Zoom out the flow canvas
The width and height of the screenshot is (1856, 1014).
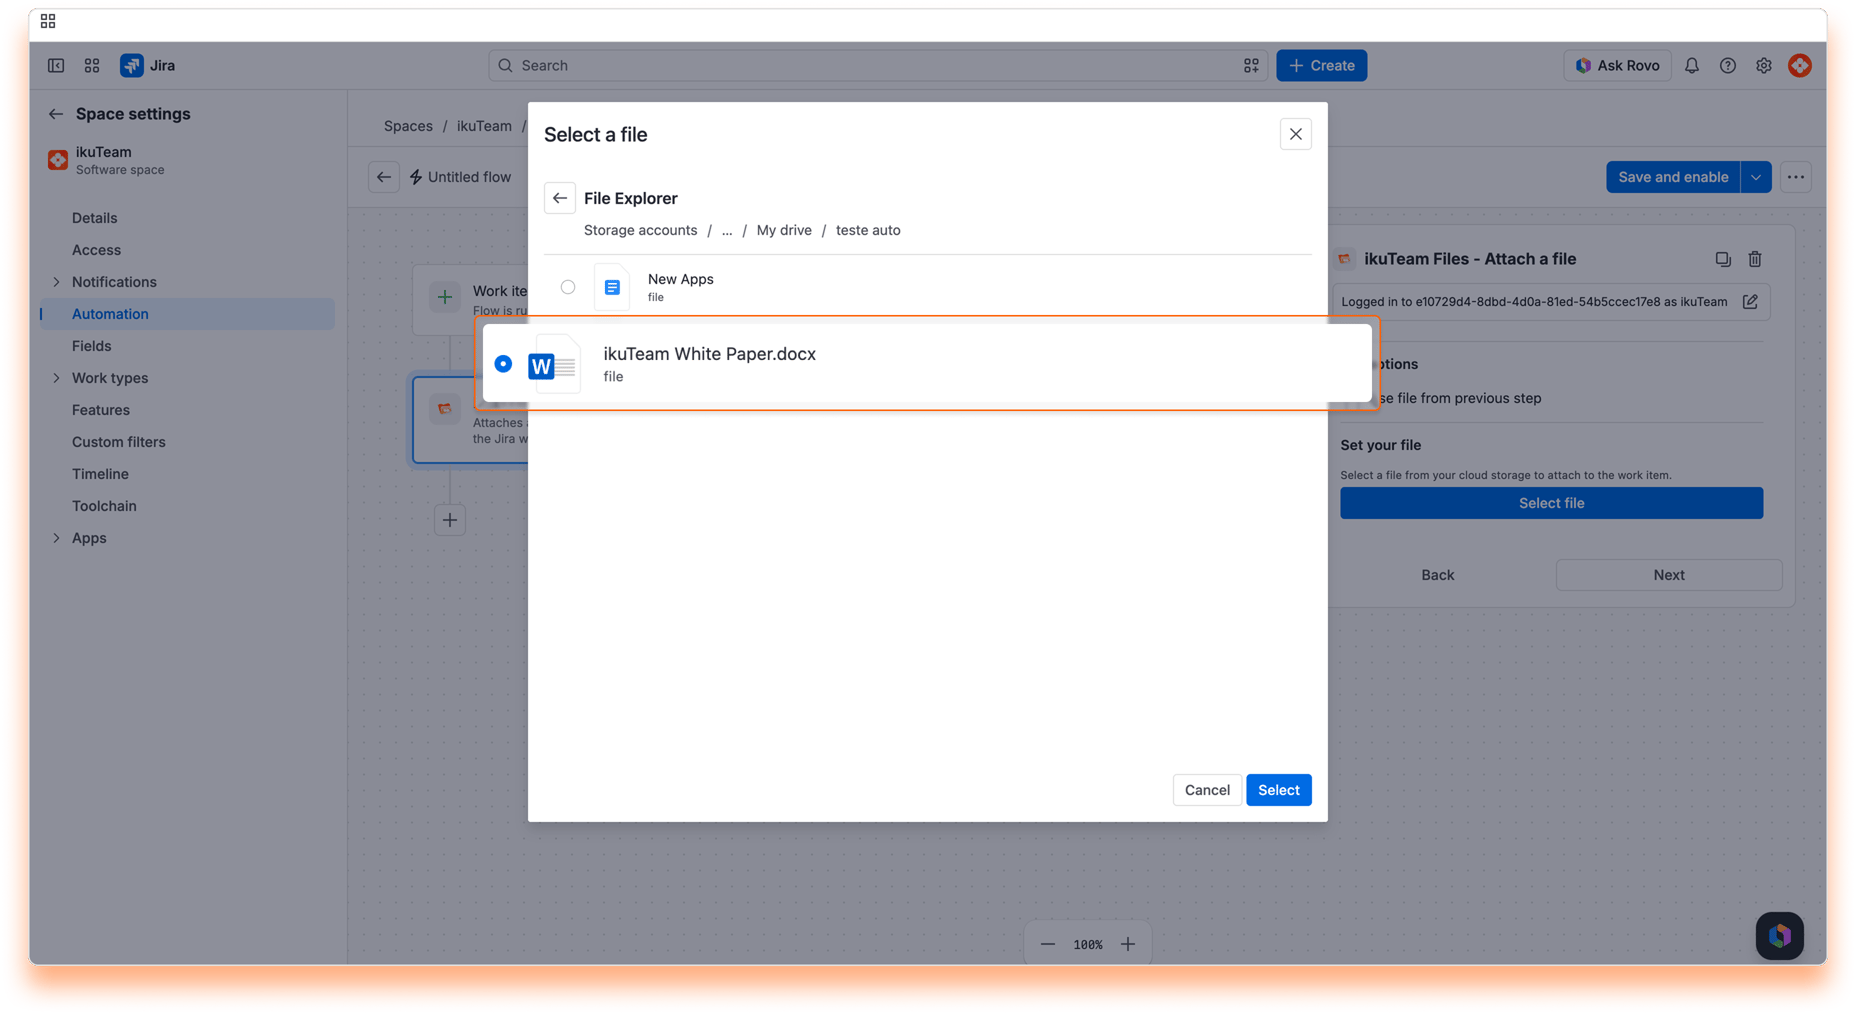(x=1048, y=944)
